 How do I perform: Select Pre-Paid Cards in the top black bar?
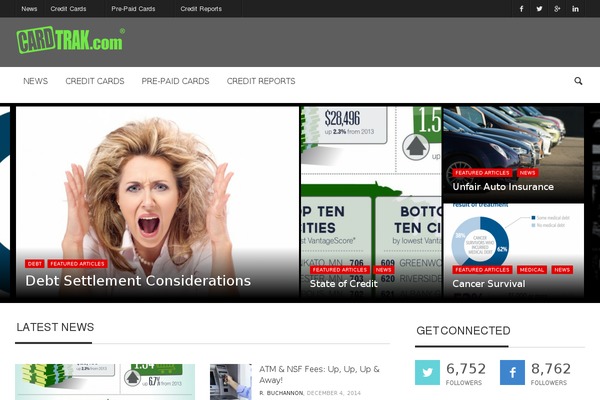coord(133,9)
